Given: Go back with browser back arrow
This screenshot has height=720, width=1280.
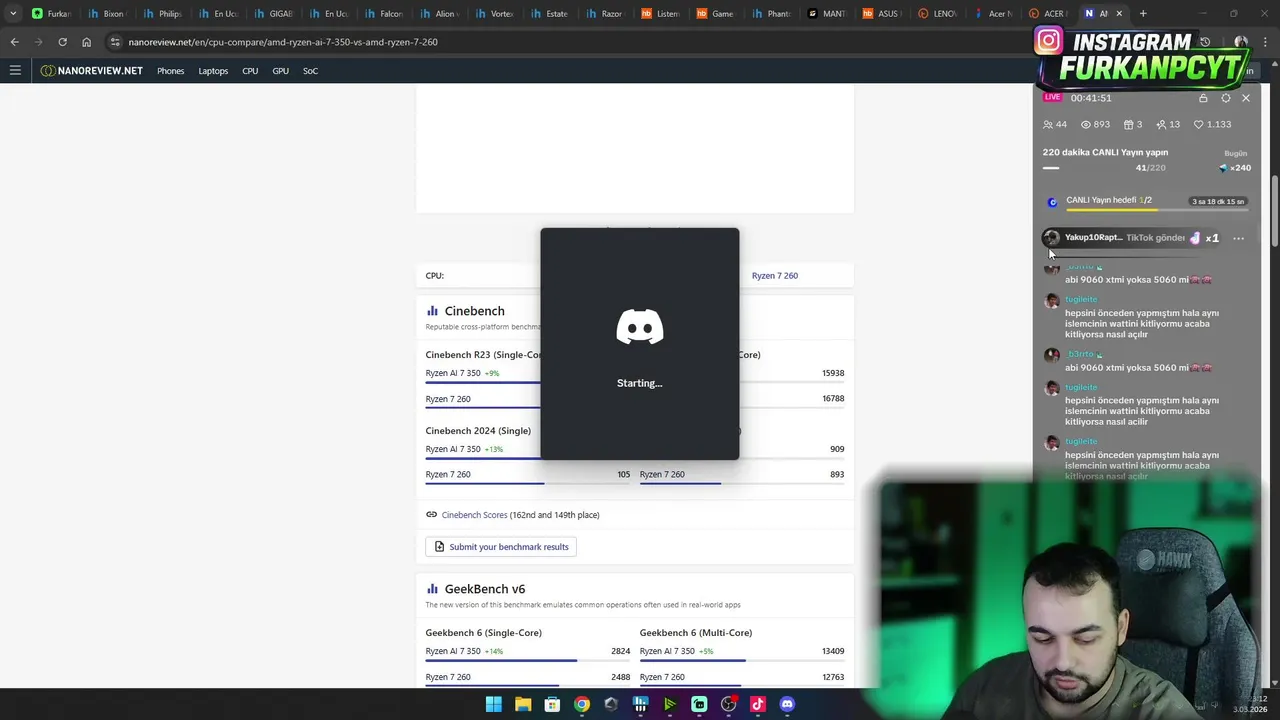Looking at the screenshot, I should point(14,42).
